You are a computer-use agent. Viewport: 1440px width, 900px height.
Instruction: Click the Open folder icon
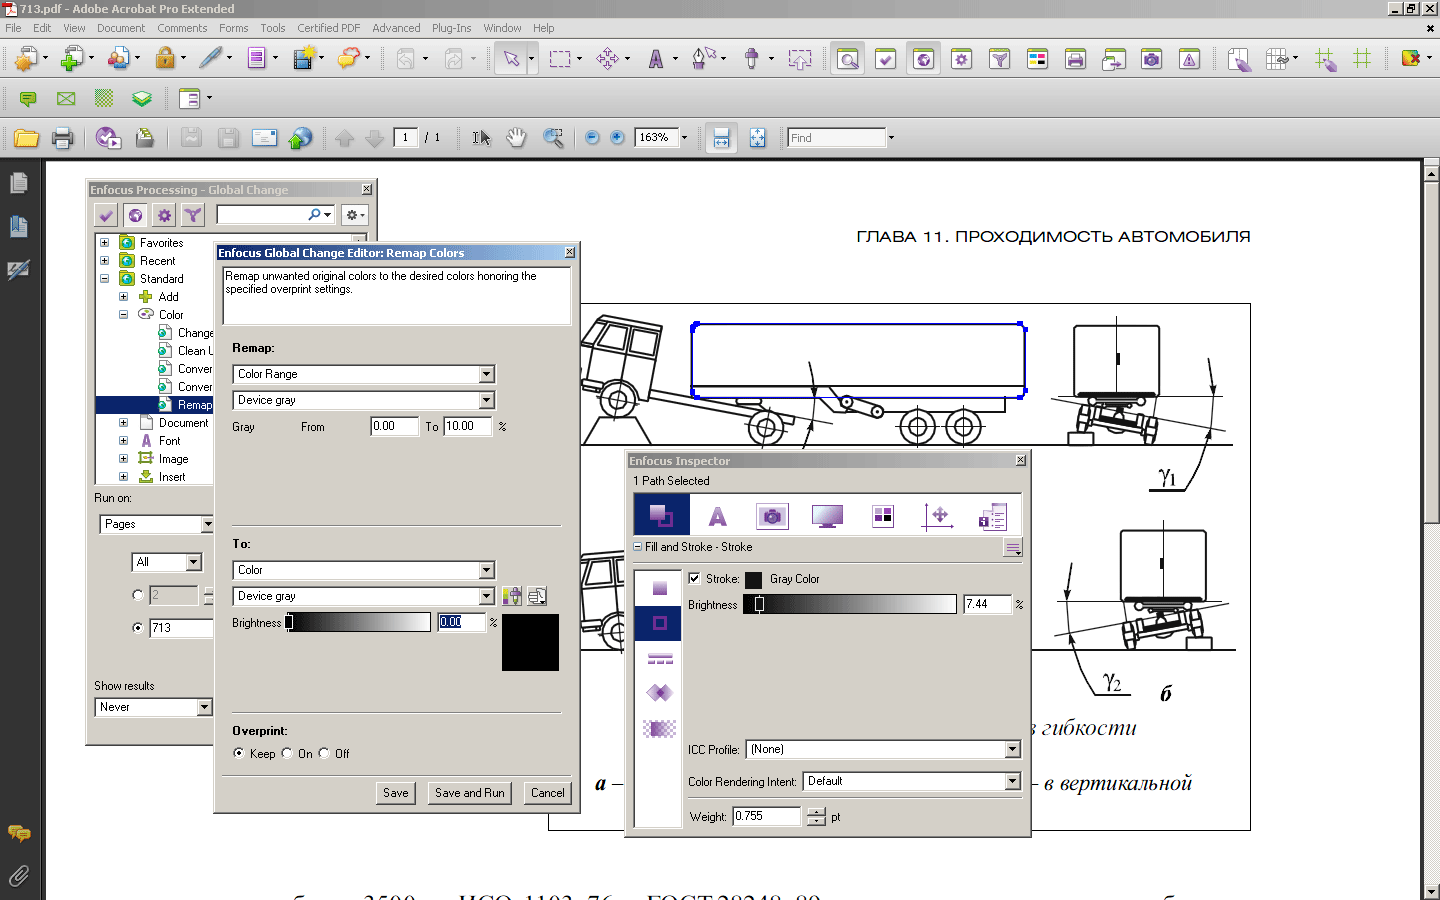coord(26,138)
